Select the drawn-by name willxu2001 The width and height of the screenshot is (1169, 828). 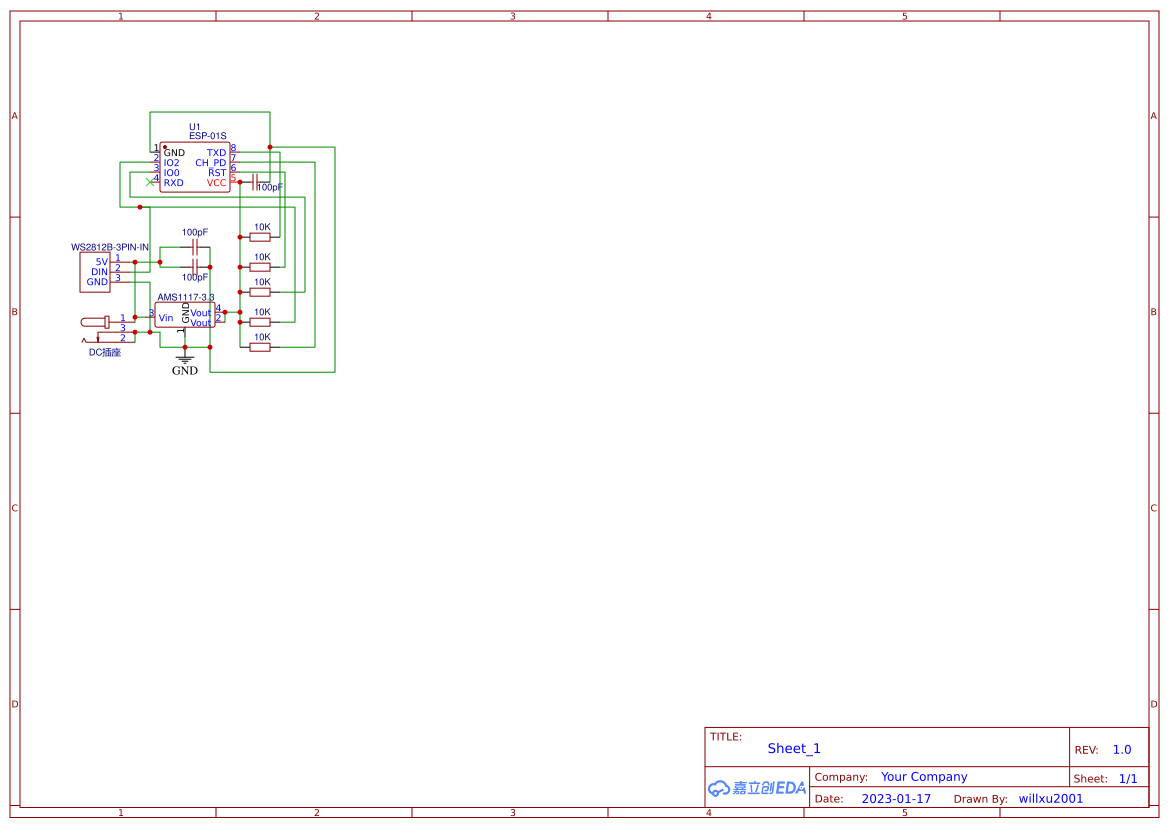[1050, 798]
